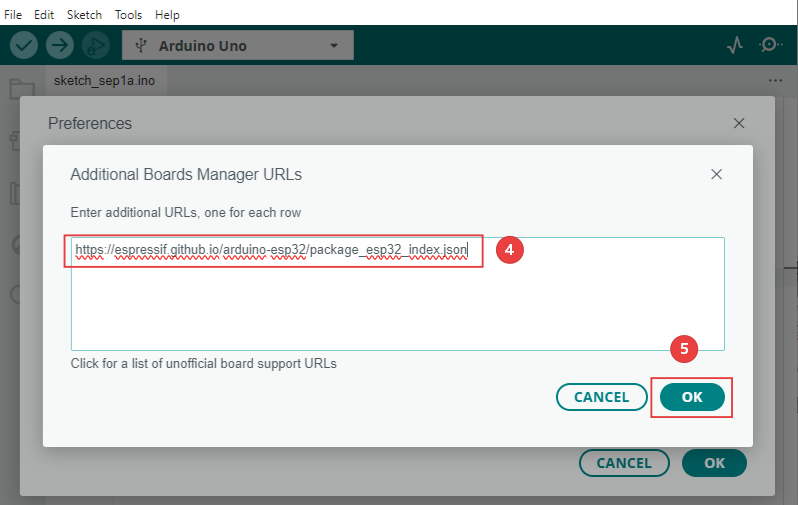Image resolution: width=798 pixels, height=505 pixels.
Task: Open the Tools menu
Action: click(x=128, y=15)
